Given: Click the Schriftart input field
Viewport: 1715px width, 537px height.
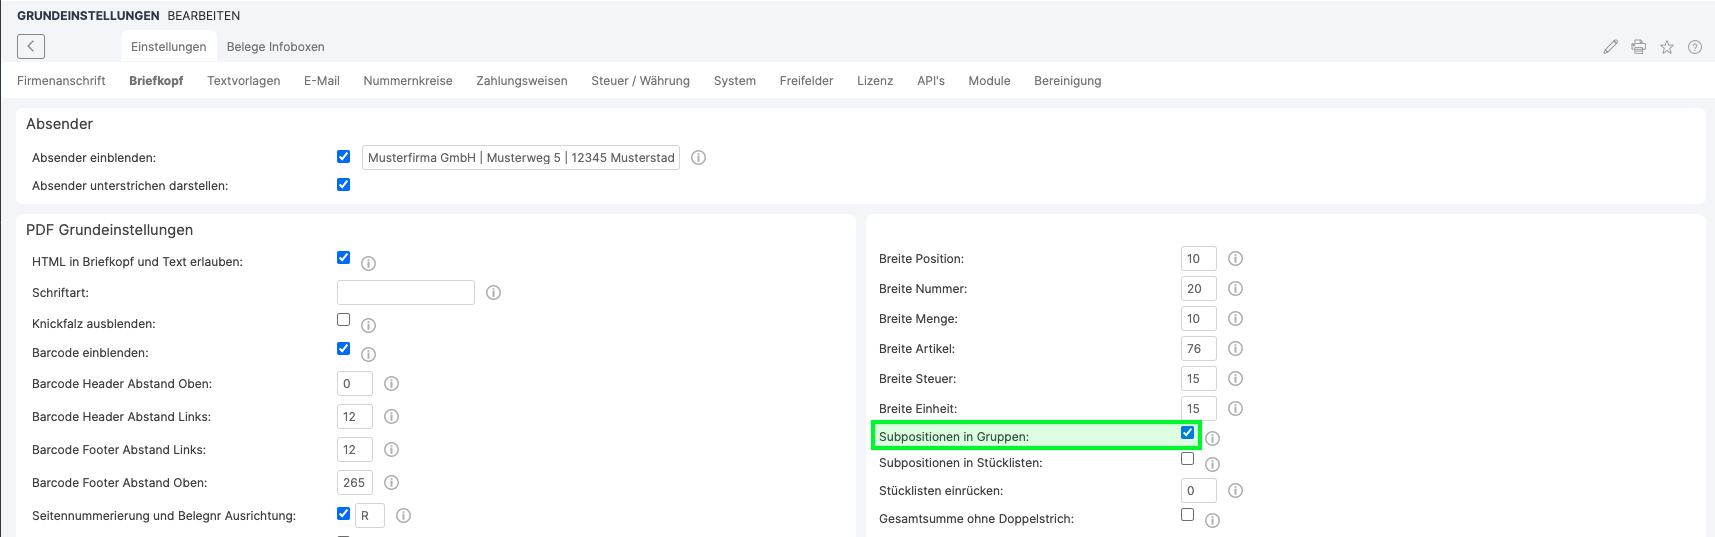Looking at the screenshot, I should pos(405,293).
